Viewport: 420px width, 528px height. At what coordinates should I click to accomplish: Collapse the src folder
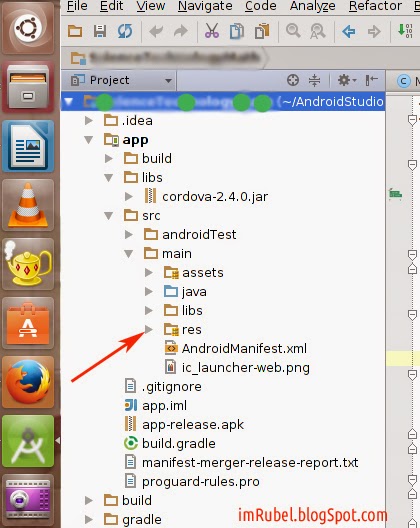pos(108,216)
